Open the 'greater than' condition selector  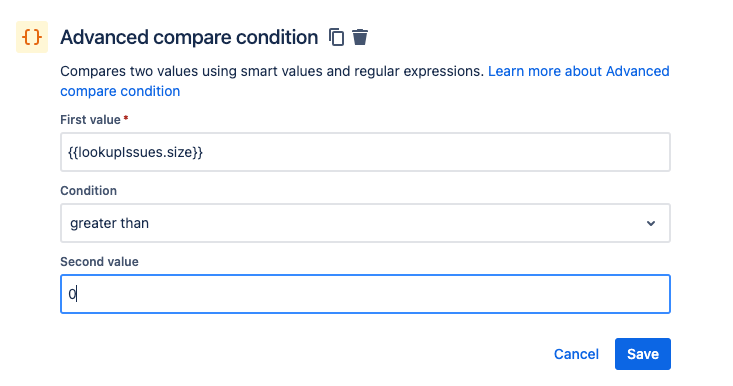tap(365, 223)
